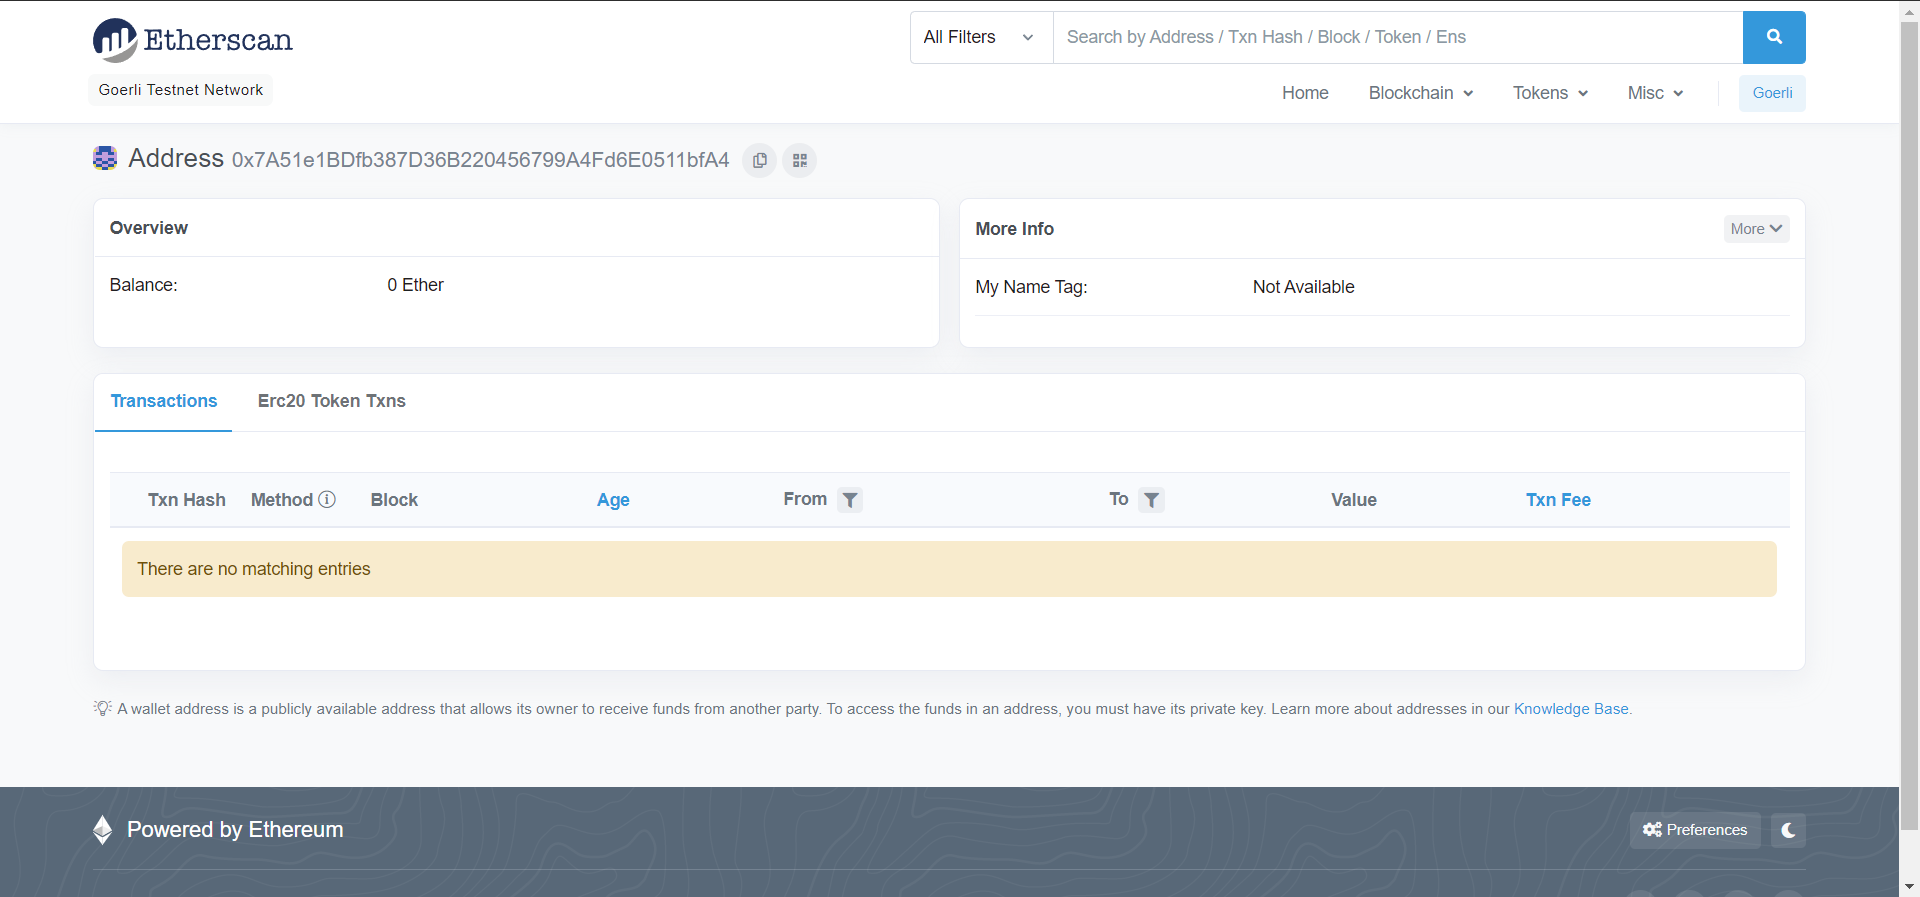Toggle dark mode with moon icon
Image resolution: width=1920 pixels, height=897 pixels.
(1788, 830)
